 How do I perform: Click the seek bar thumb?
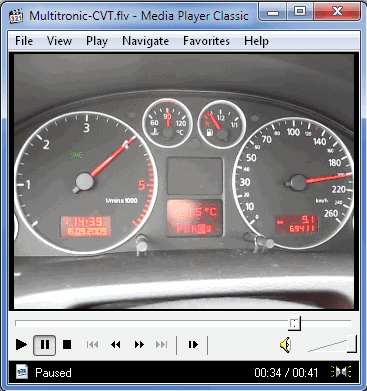coord(294,323)
